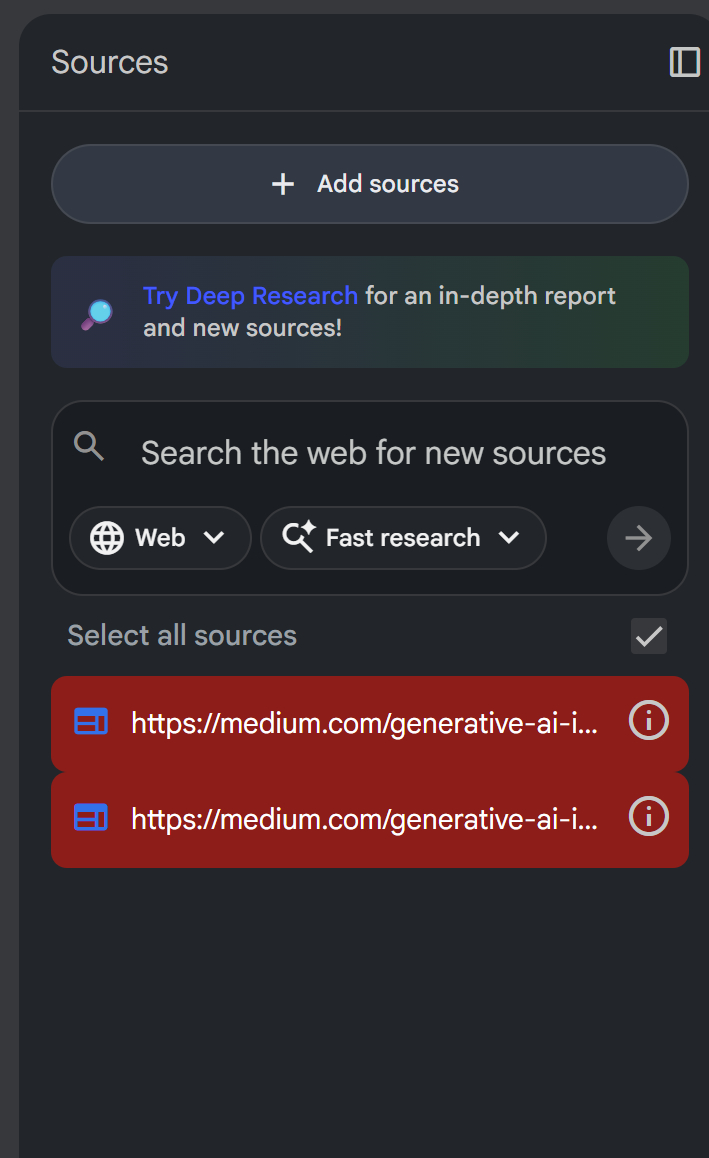Click the first source's web page icon
The width and height of the screenshot is (709, 1158).
tap(91, 722)
